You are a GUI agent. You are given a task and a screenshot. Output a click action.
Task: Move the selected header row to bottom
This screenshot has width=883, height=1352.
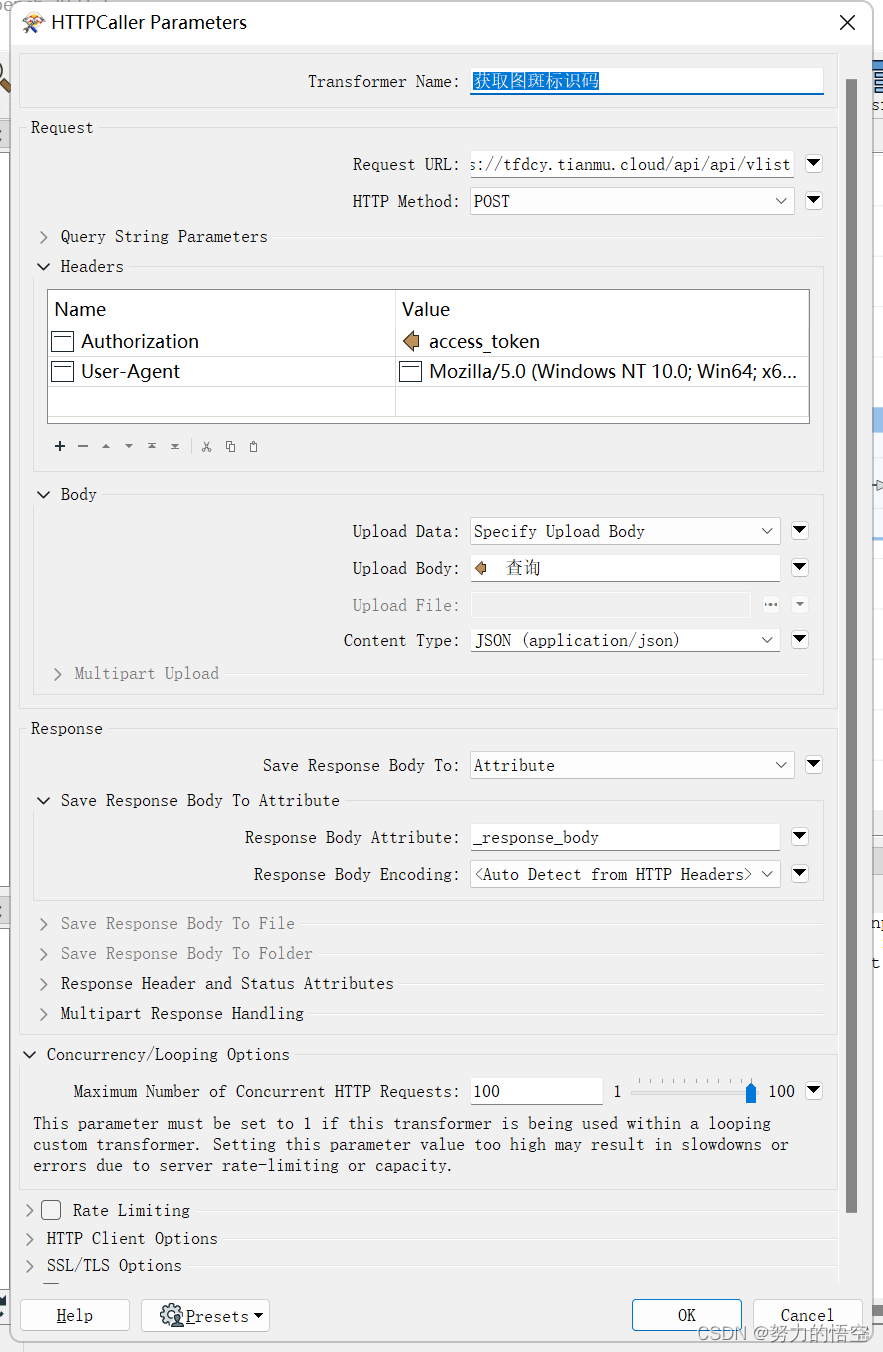175,446
